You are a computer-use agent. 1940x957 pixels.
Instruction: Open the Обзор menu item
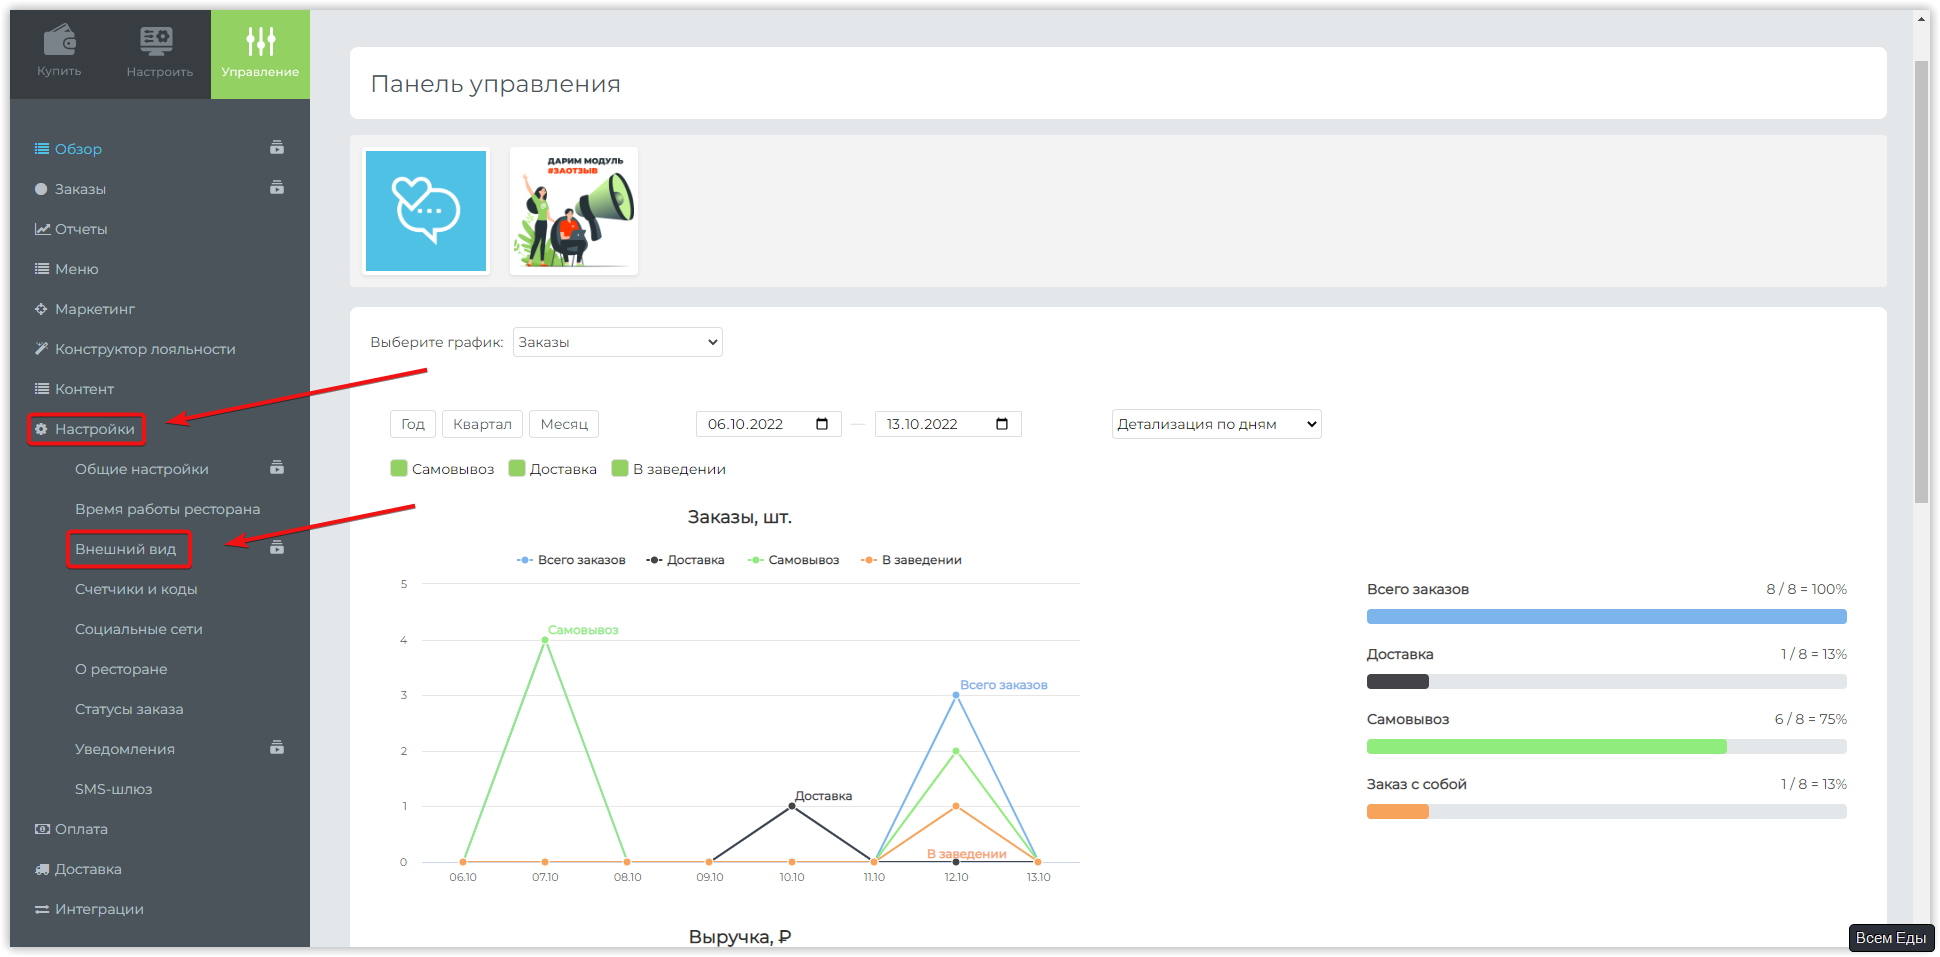click(78, 149)
